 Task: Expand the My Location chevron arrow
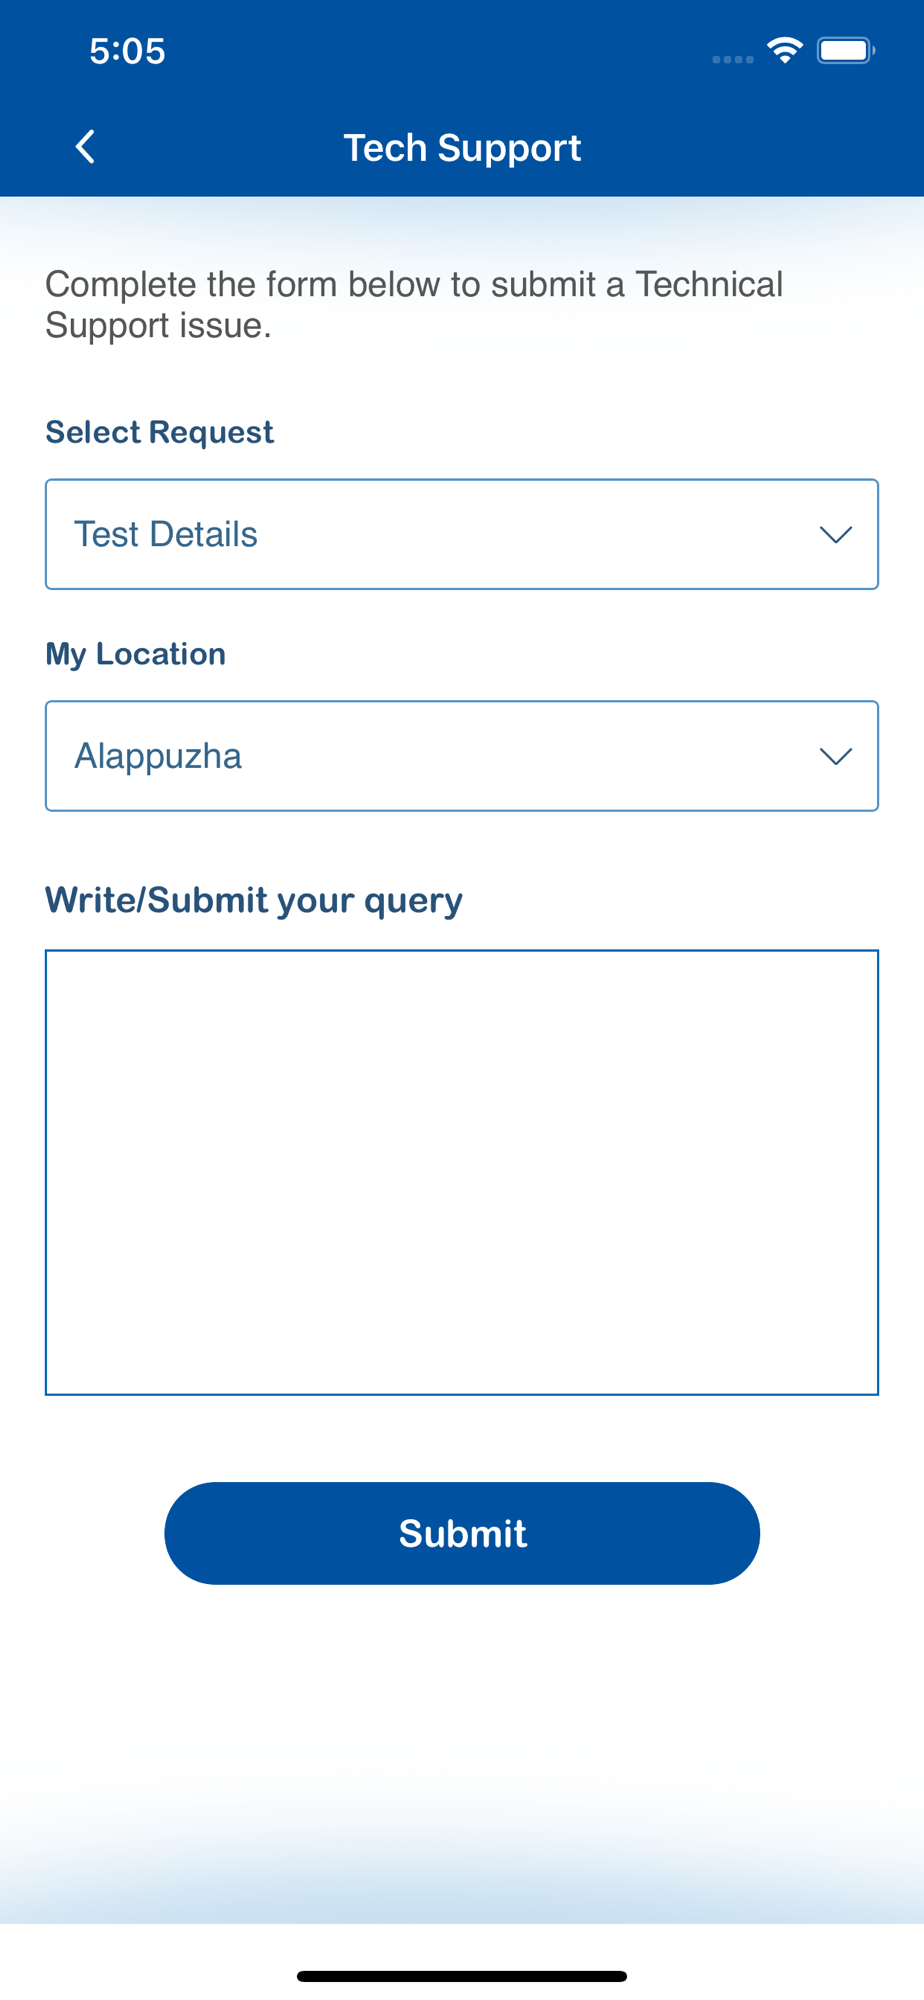[x=836, y=757]
